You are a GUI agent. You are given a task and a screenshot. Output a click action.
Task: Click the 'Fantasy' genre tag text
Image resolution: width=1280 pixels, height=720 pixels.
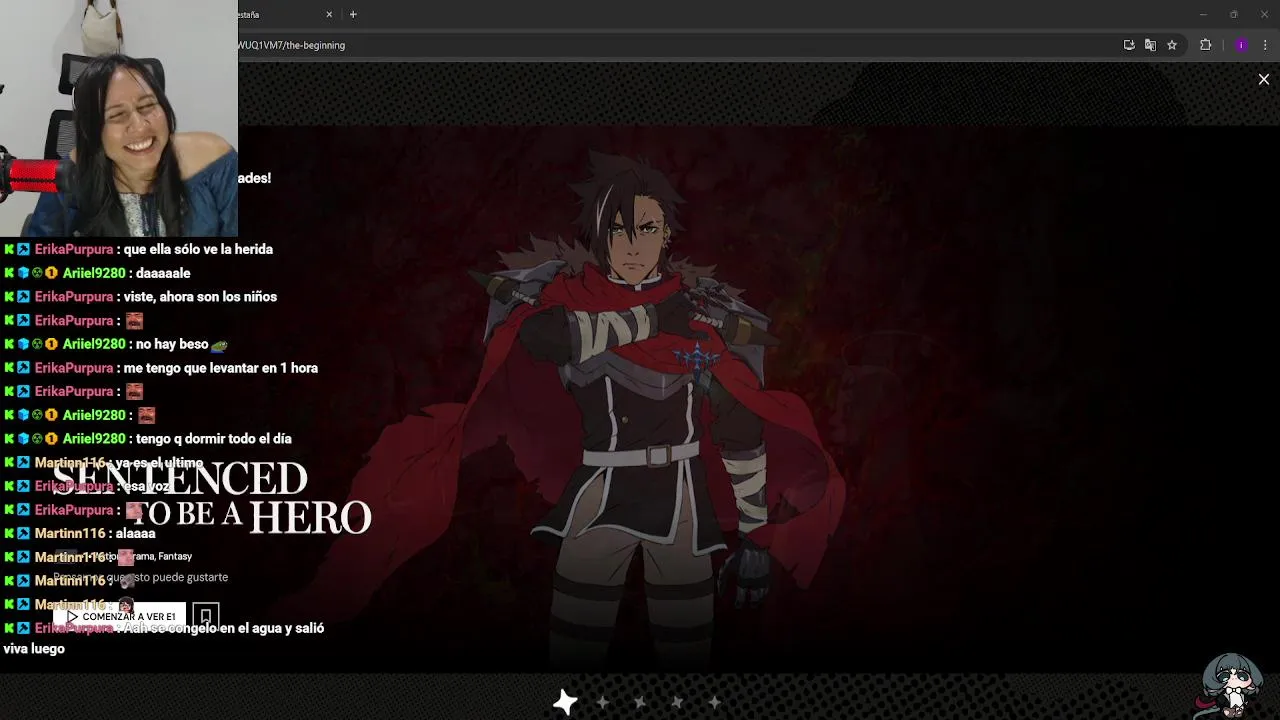click(175, 556)
